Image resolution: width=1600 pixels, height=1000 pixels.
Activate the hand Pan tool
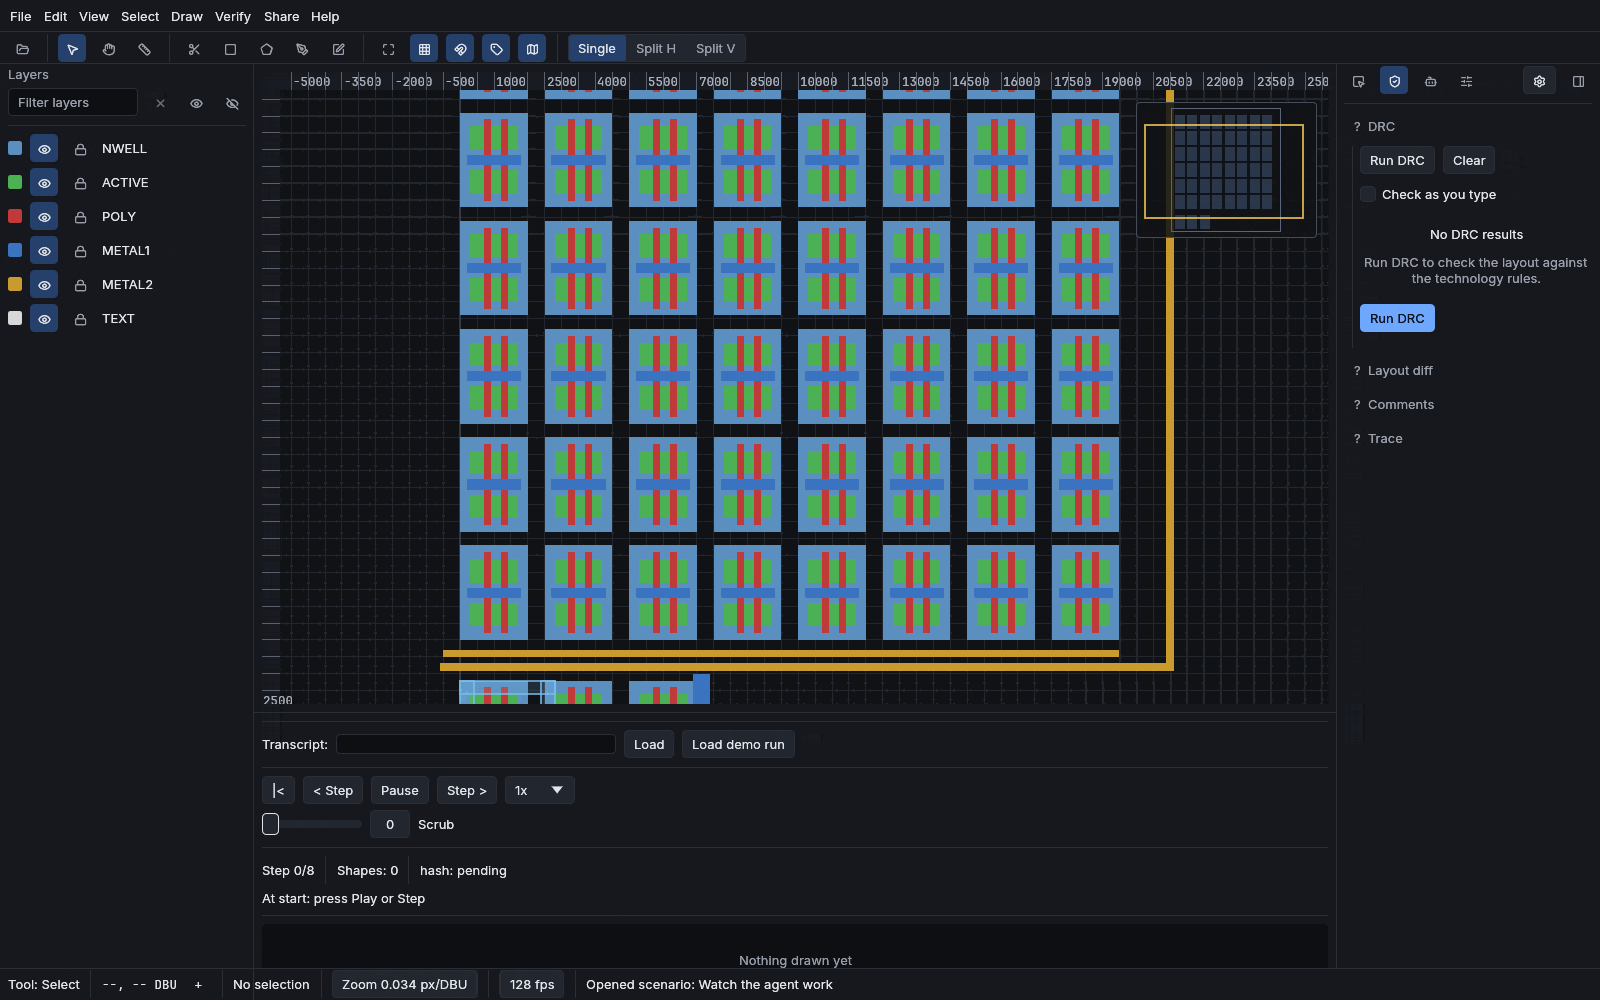108,49
